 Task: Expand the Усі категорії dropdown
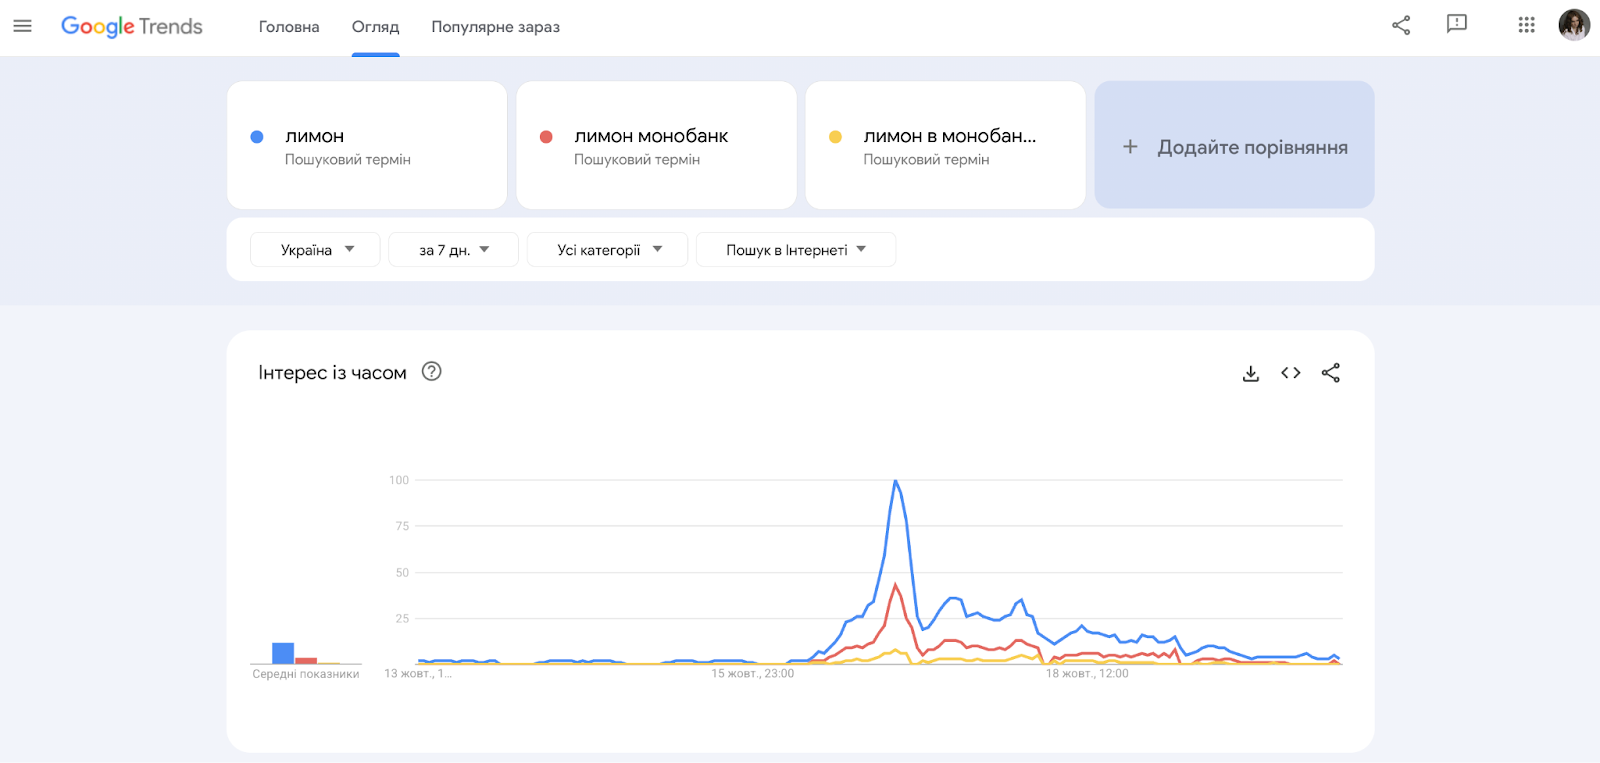pyautogui.click(x=608, y=250)
